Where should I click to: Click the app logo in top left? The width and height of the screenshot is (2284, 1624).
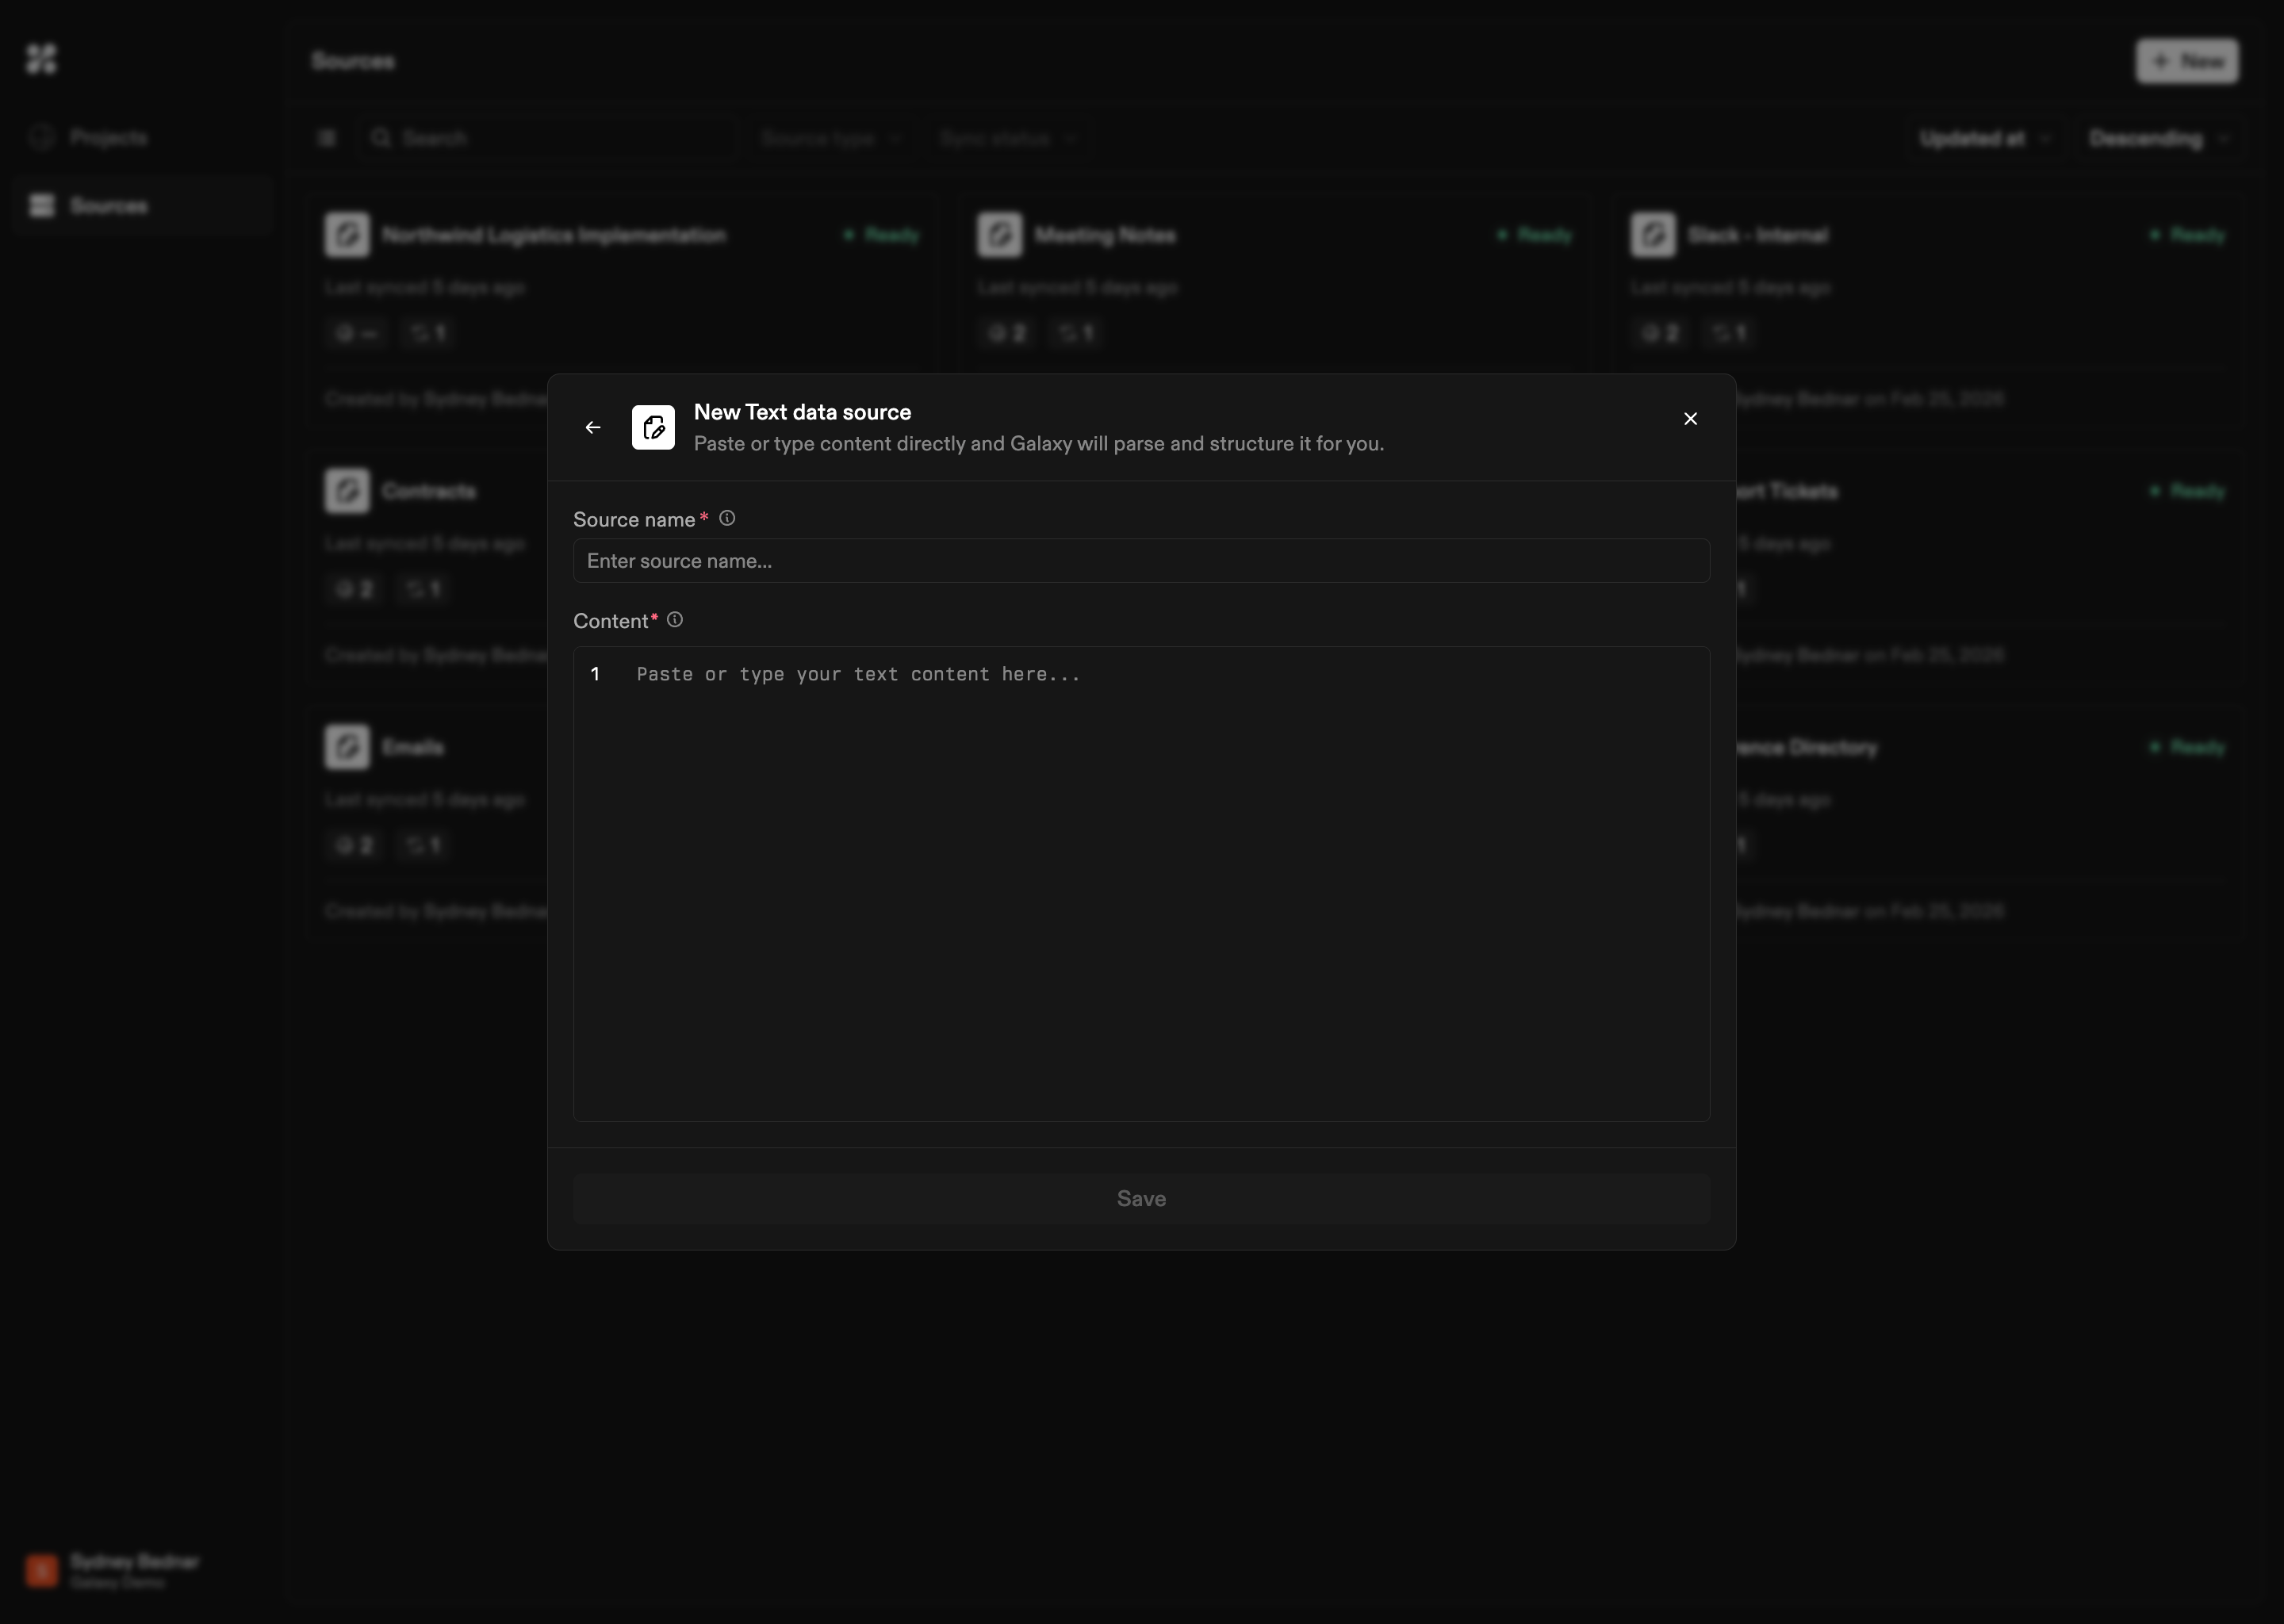point(41,58)
